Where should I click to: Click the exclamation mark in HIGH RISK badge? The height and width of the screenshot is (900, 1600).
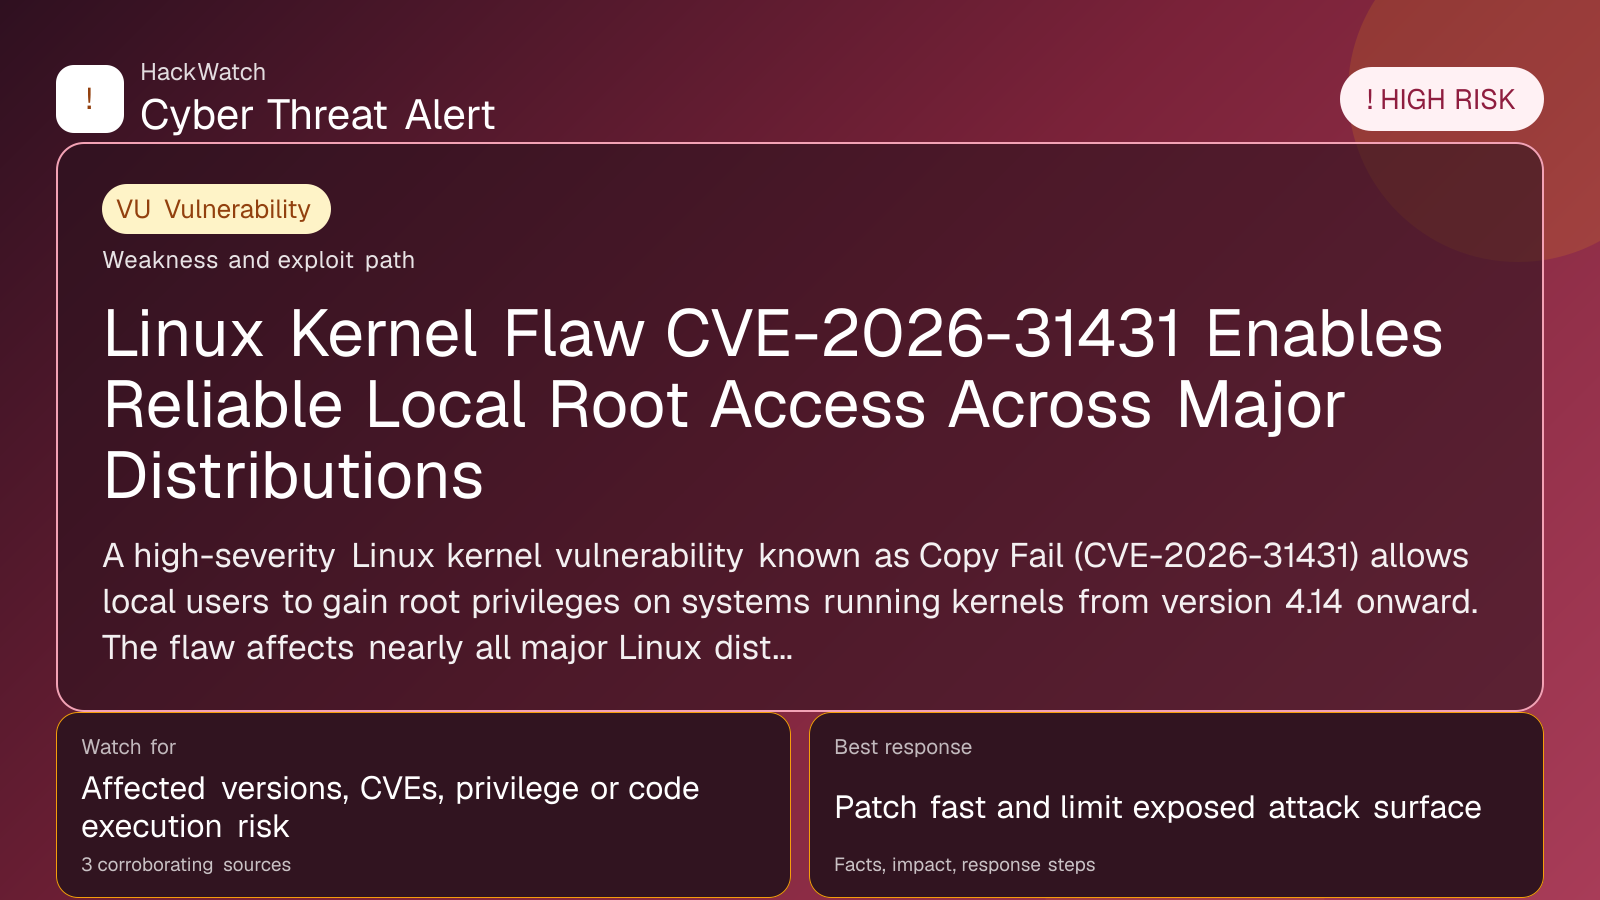pyautogui.click(x=1370, y=100)
